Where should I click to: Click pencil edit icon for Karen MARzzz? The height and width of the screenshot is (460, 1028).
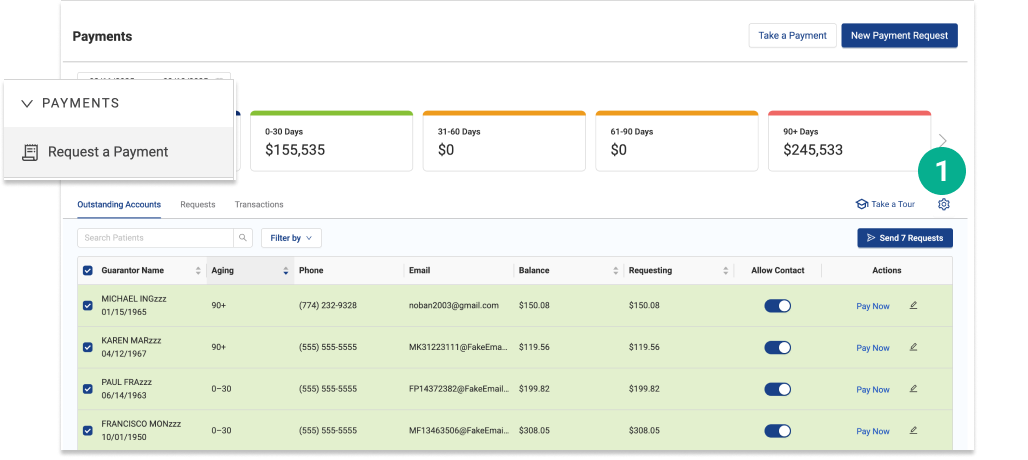(x=913, y=347)
